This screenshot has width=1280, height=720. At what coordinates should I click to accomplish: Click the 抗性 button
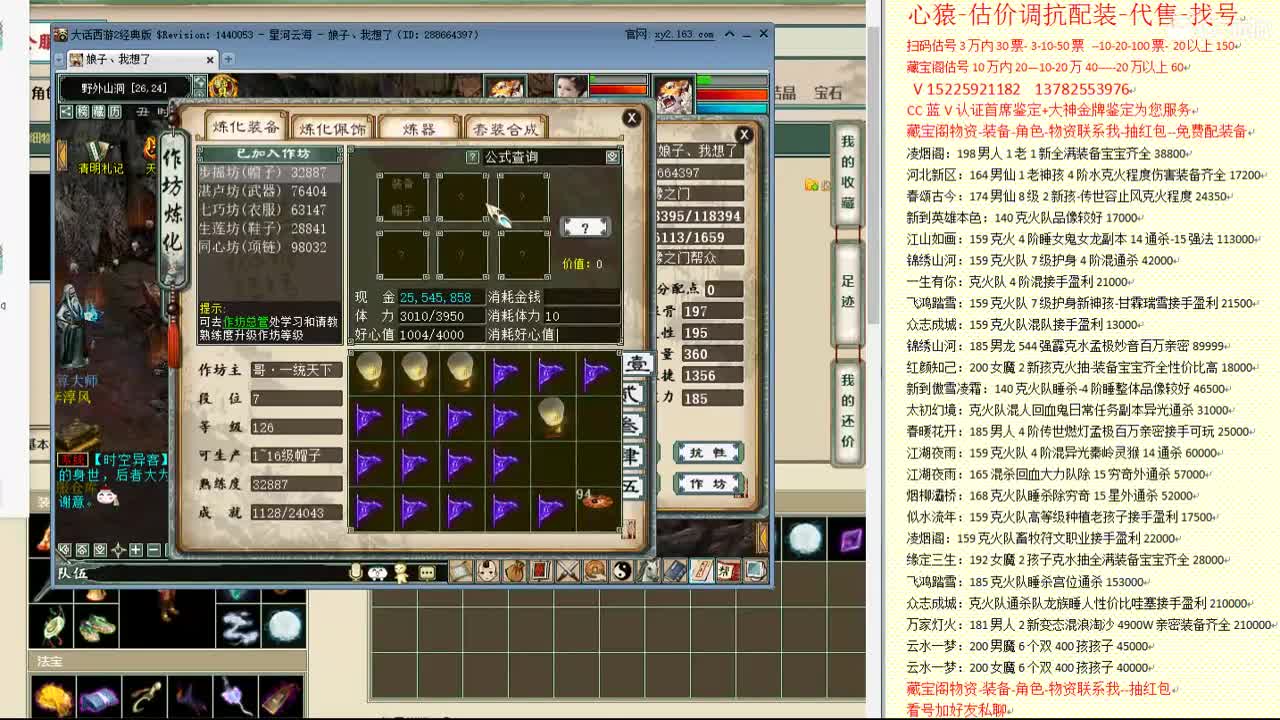pos(707,453)
